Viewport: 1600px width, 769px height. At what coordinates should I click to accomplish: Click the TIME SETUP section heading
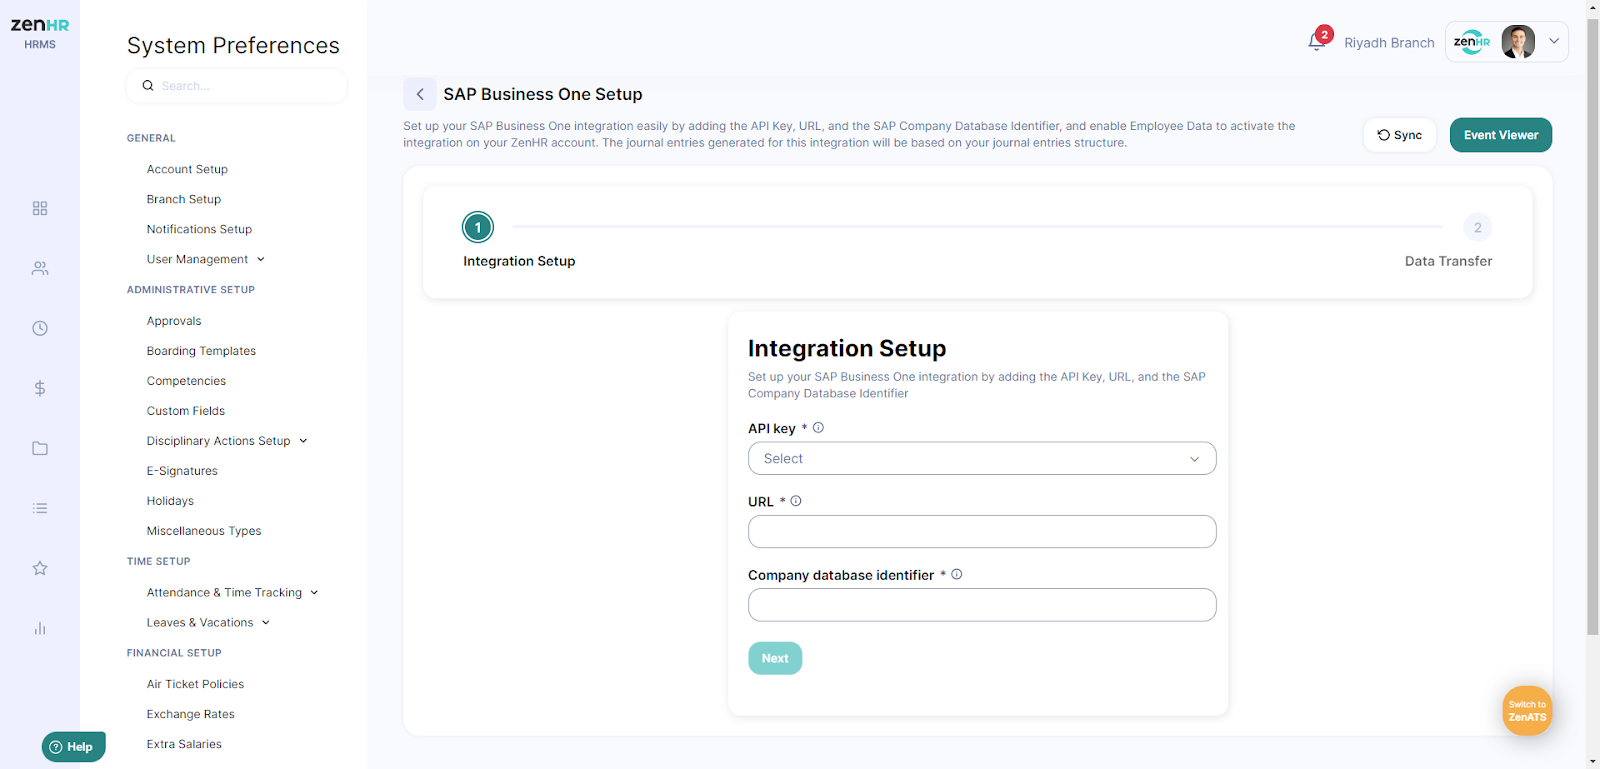point(158,562)
